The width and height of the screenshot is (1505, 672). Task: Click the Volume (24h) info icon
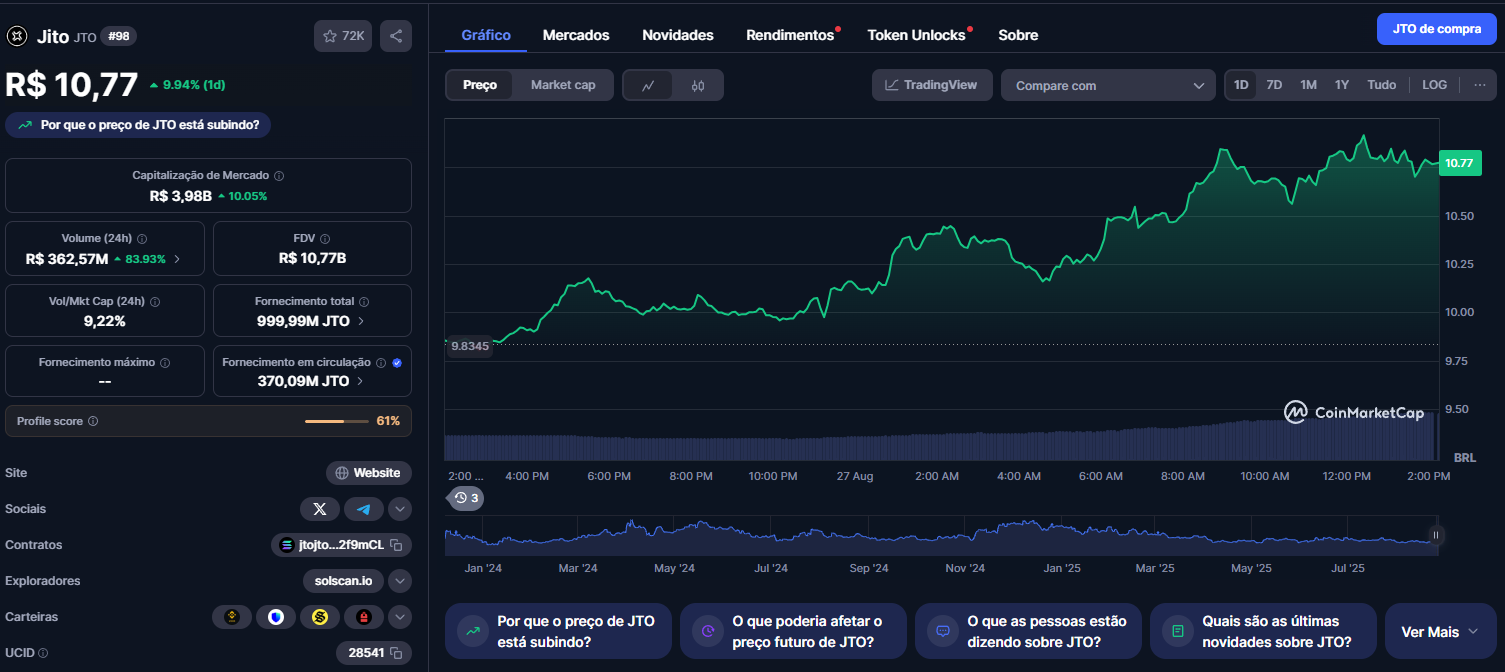(142, 239)
